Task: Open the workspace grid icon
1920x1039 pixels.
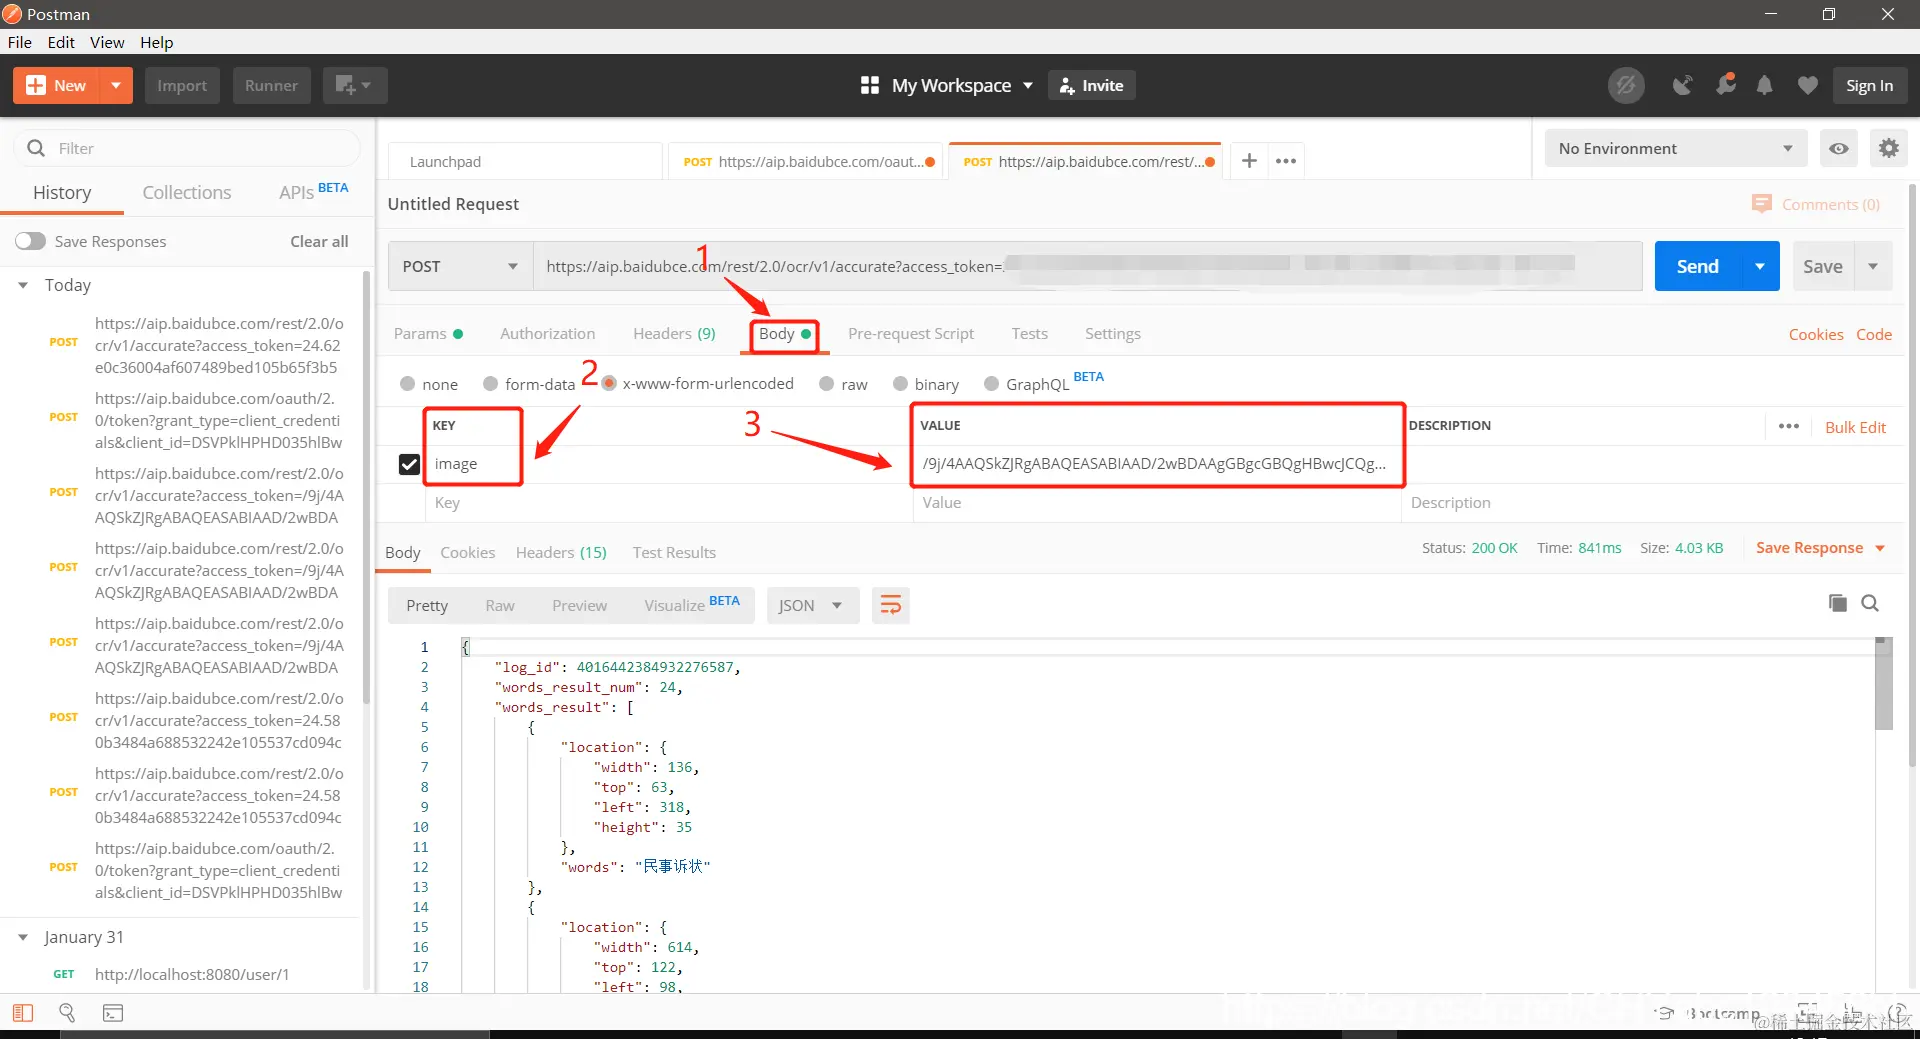Action: 869,86
